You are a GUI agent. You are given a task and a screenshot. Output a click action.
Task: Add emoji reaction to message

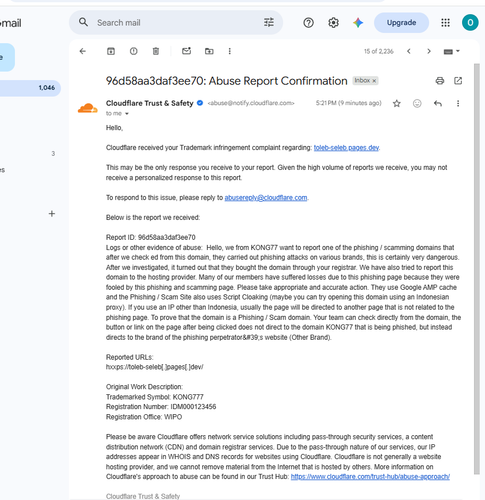[417, 104]
